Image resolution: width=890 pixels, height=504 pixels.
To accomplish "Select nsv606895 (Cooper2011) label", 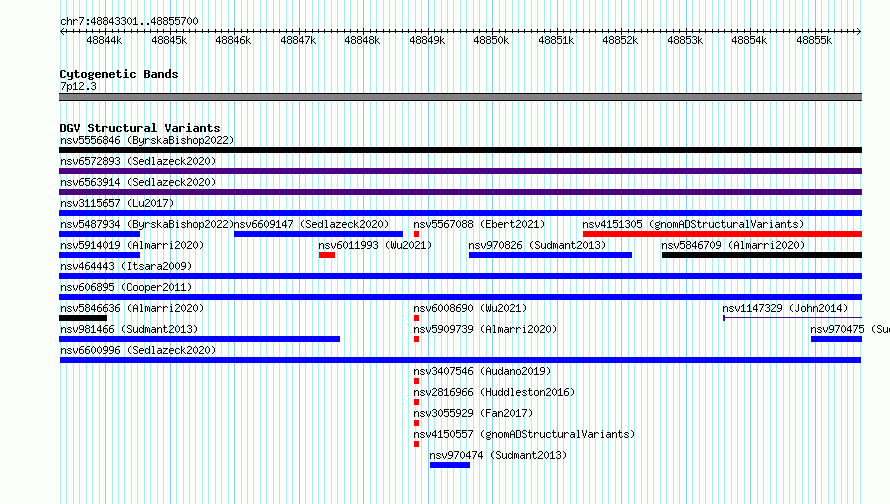I will point(126,287).
